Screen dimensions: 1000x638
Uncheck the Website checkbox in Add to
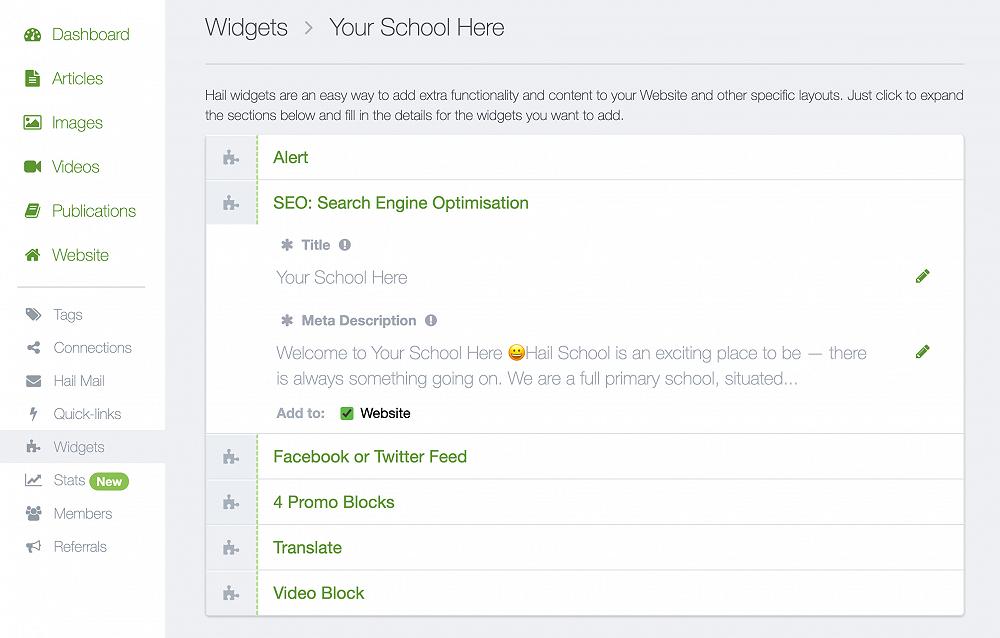tap(347, 413)
